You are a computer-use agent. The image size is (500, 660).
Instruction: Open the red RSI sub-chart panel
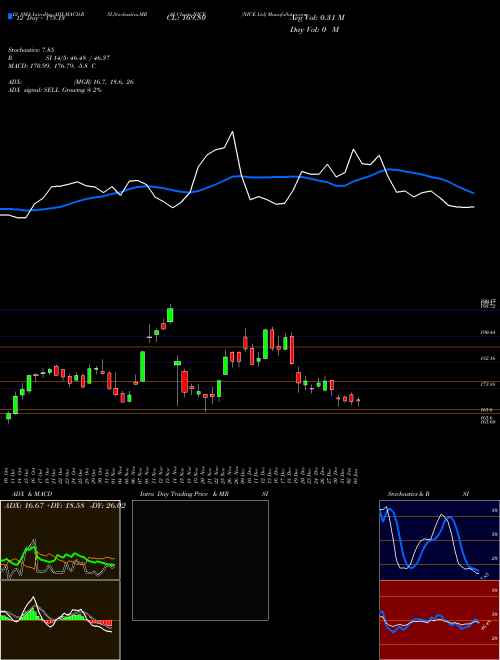pos(439,620)
